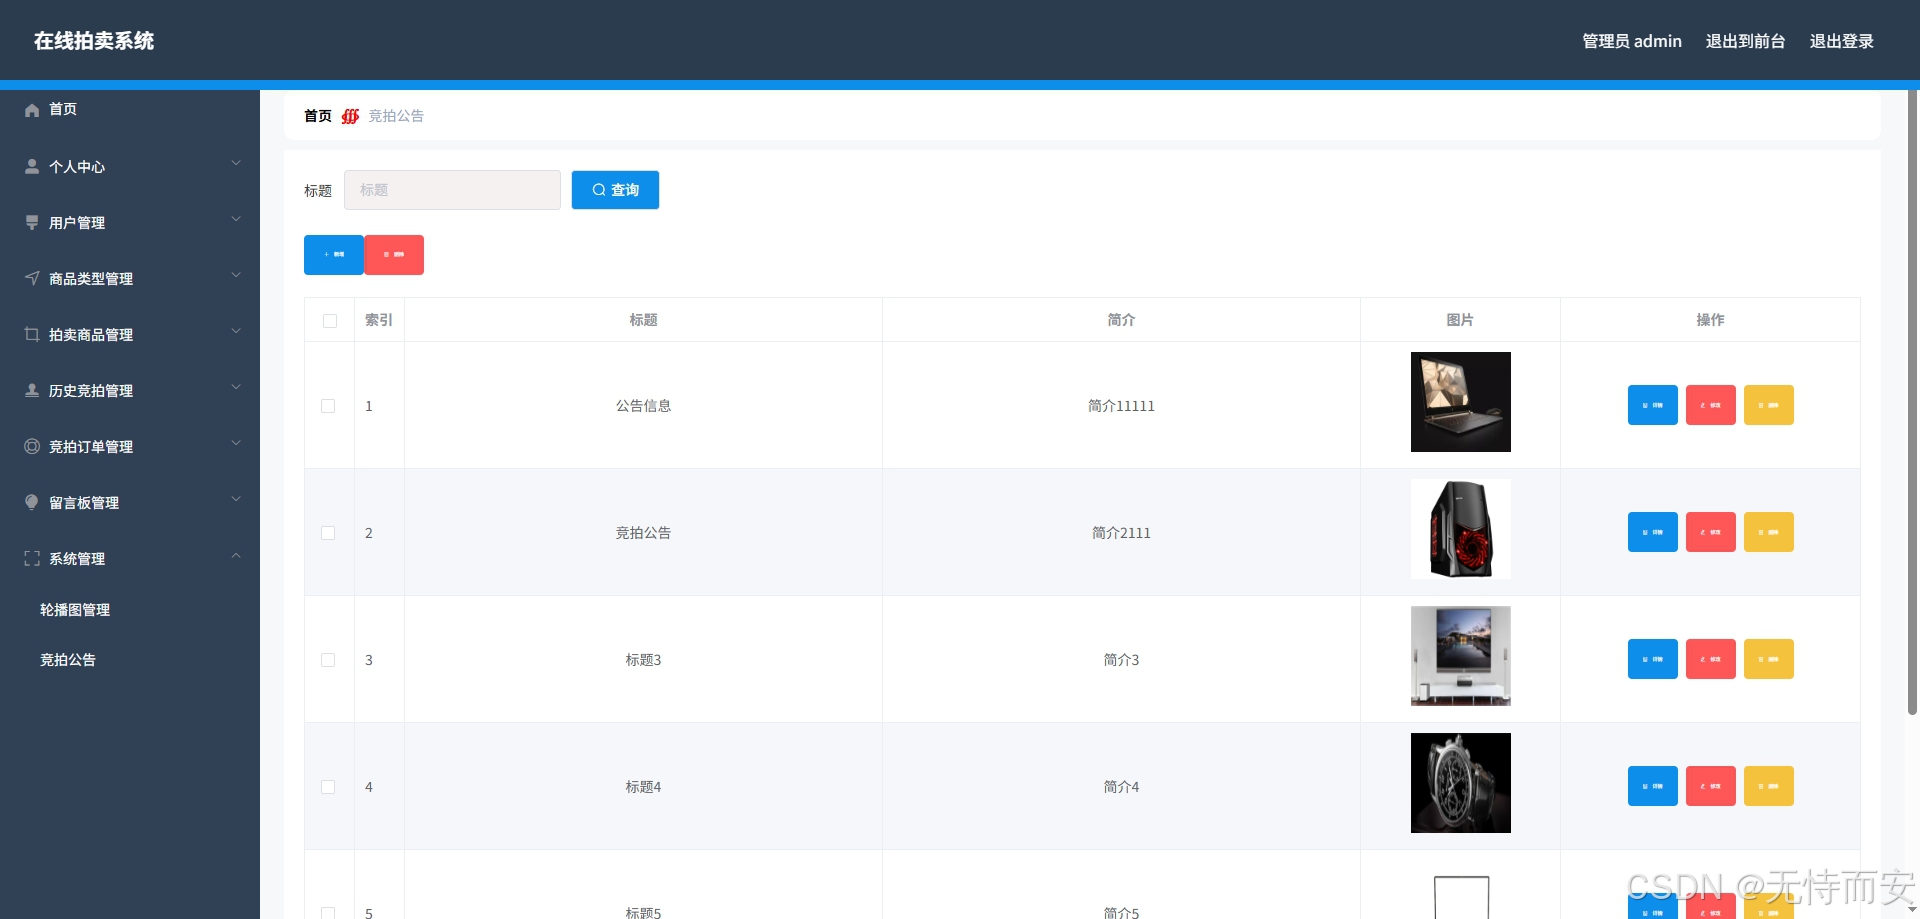Click the 首页 breadcrumb link
This screenshot has width=1920, height=919.
318,116
